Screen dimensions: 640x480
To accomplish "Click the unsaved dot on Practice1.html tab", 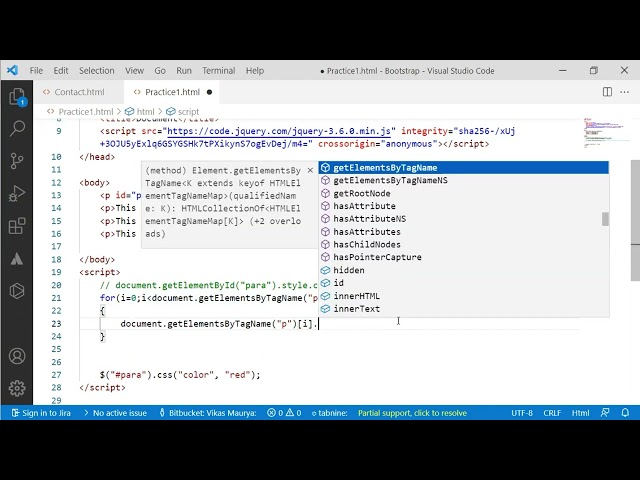I will coord(209,92).
